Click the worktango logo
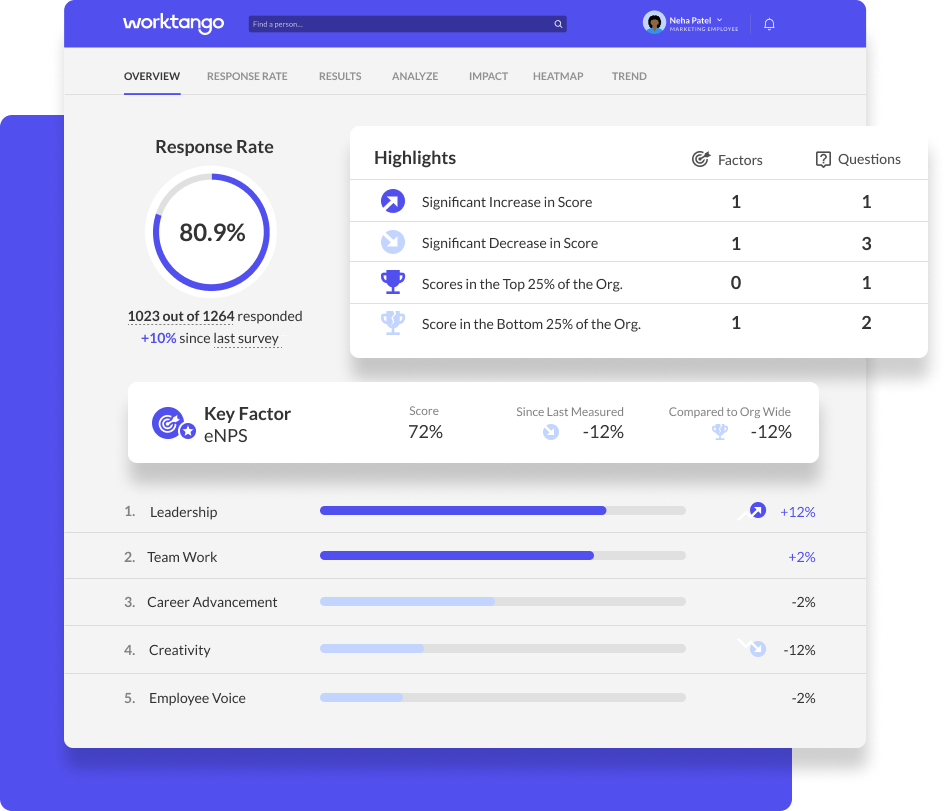Image resolution: width=949 pixels, height=811 pixels. coord(173,24)
